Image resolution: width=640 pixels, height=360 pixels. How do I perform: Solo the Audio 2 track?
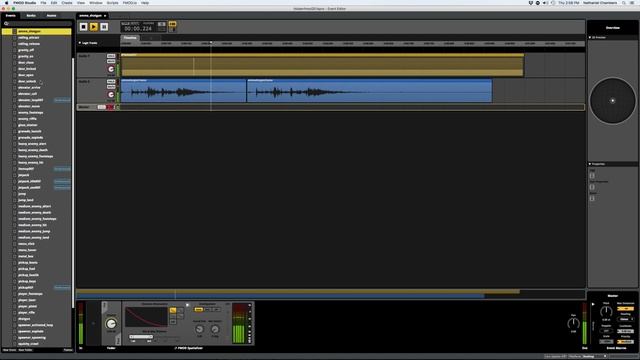tap(111, 81)
